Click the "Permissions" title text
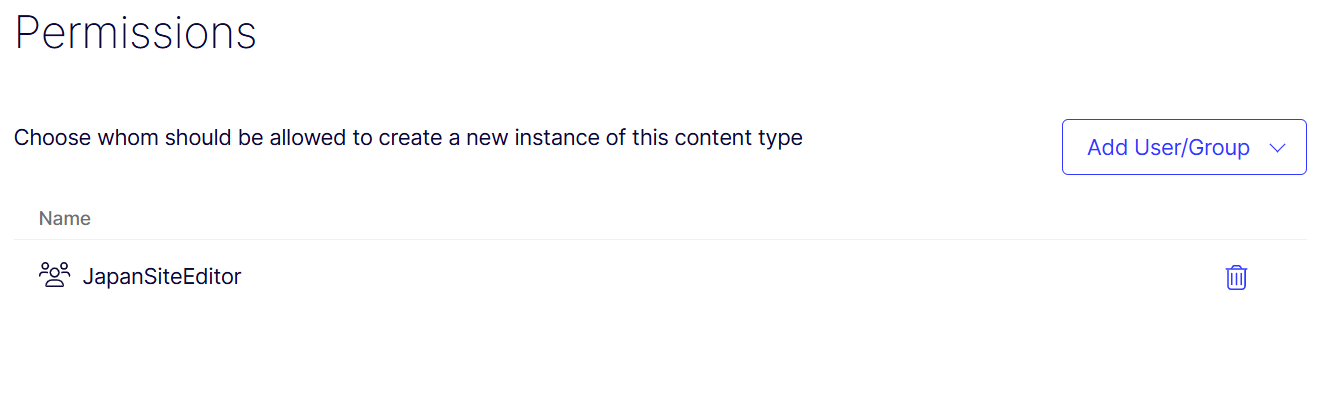 pyautogui.click(x=136, y=33)
